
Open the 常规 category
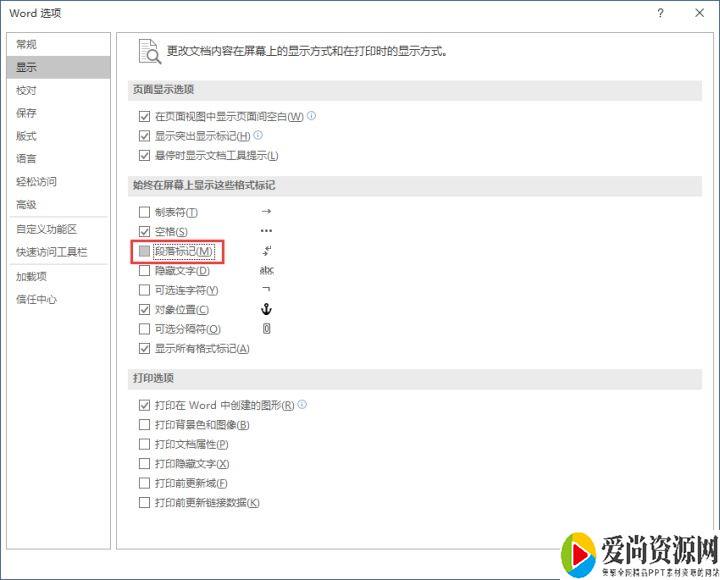(x=27, y=45)
